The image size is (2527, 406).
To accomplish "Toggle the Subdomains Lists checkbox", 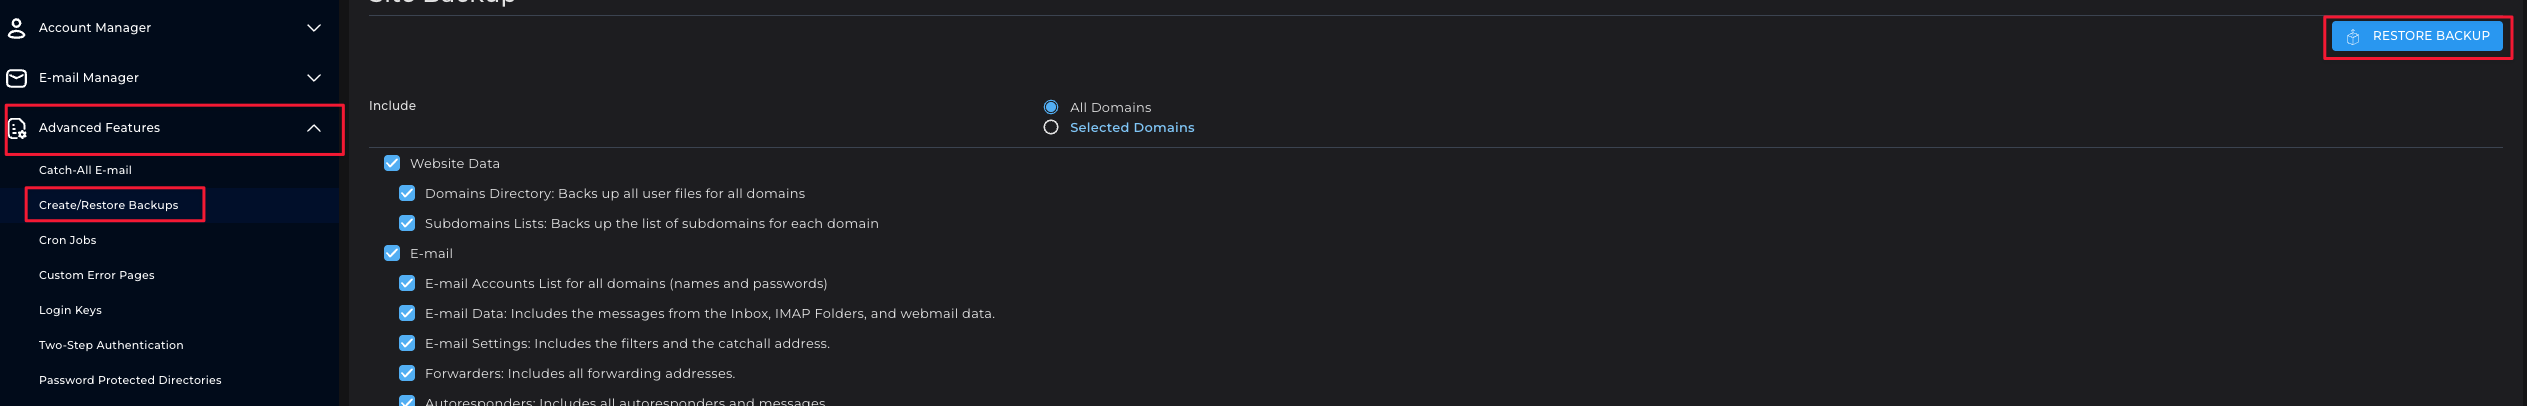I will [x=407, y=223].
